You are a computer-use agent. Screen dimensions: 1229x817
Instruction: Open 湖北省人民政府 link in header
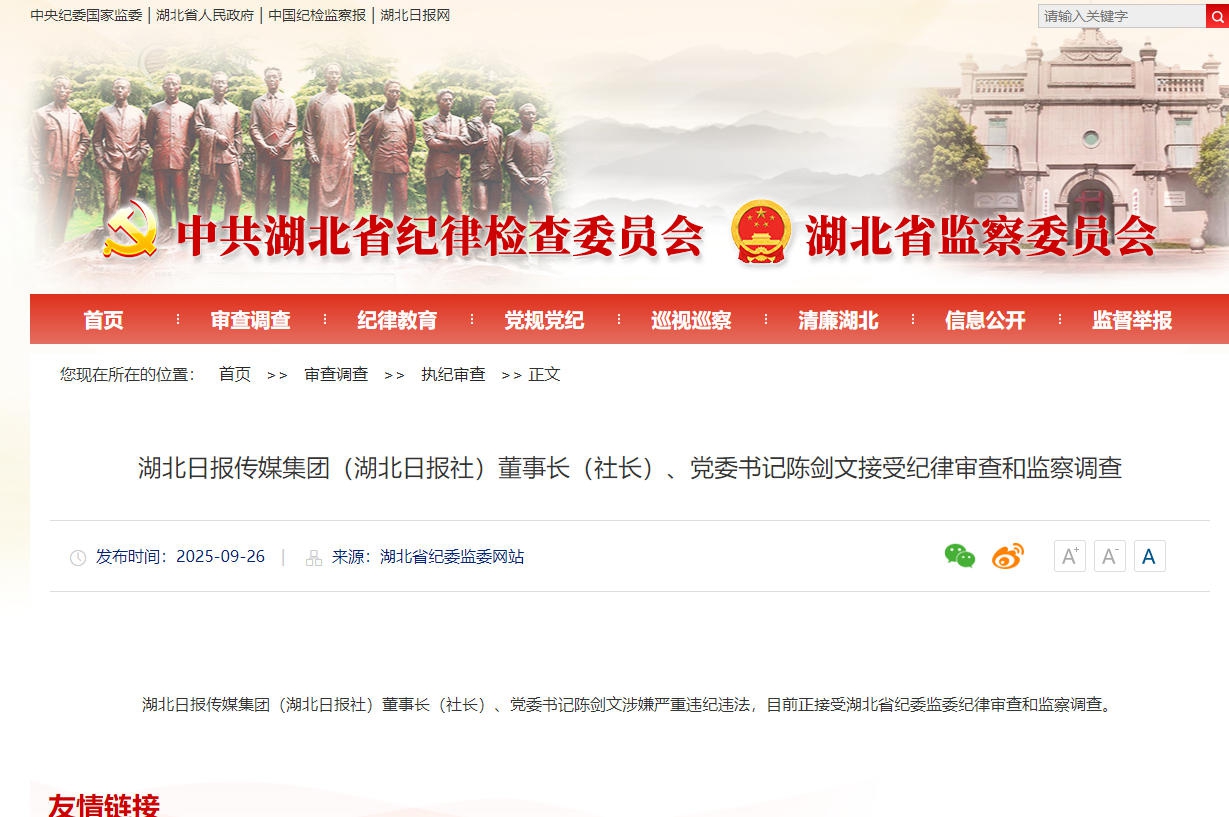point(205,15)
